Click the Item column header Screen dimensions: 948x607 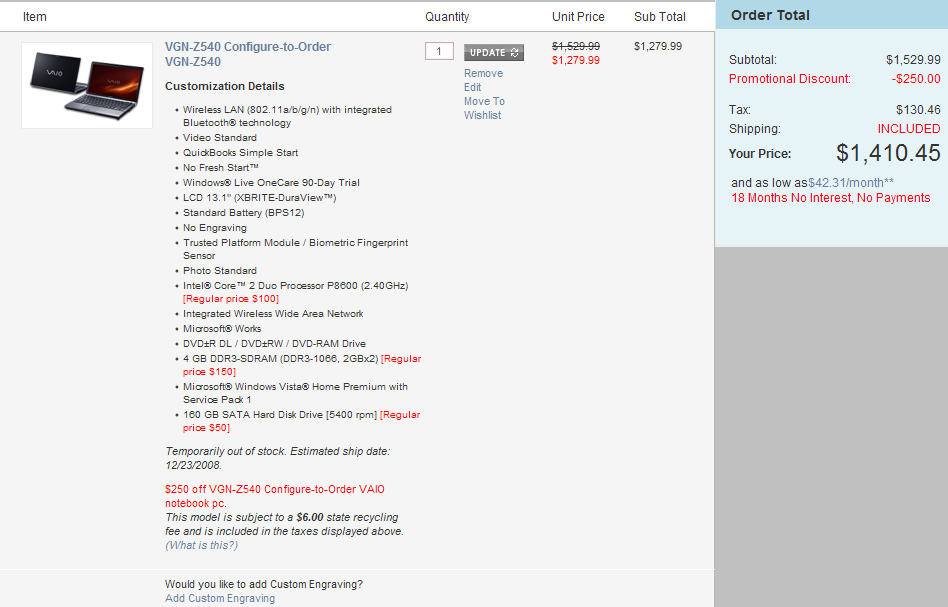point(34,17)
